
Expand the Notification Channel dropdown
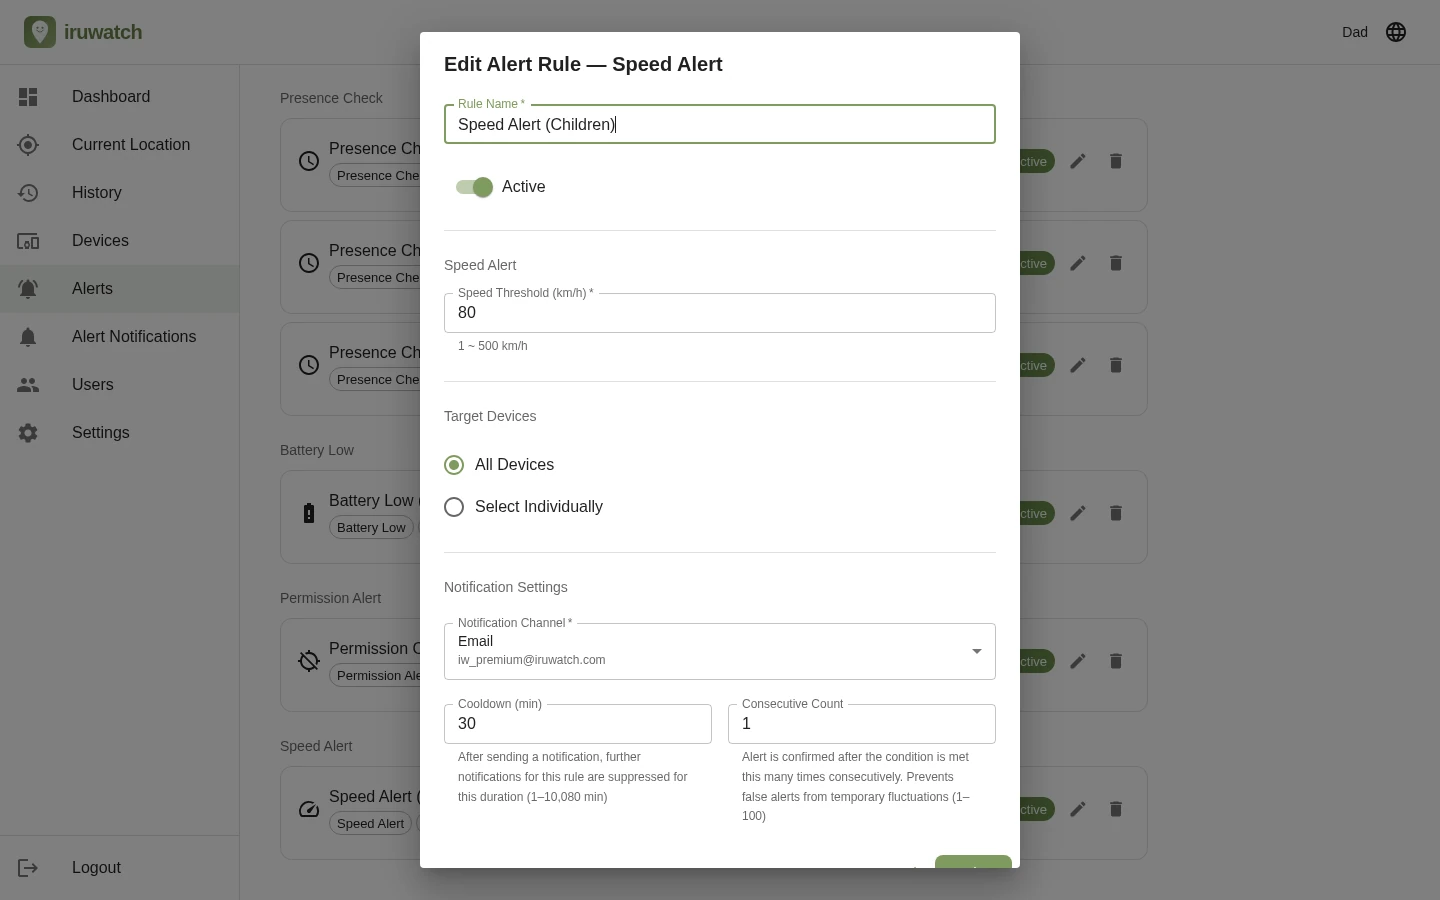pyautogui.click(x=720, y=651)
